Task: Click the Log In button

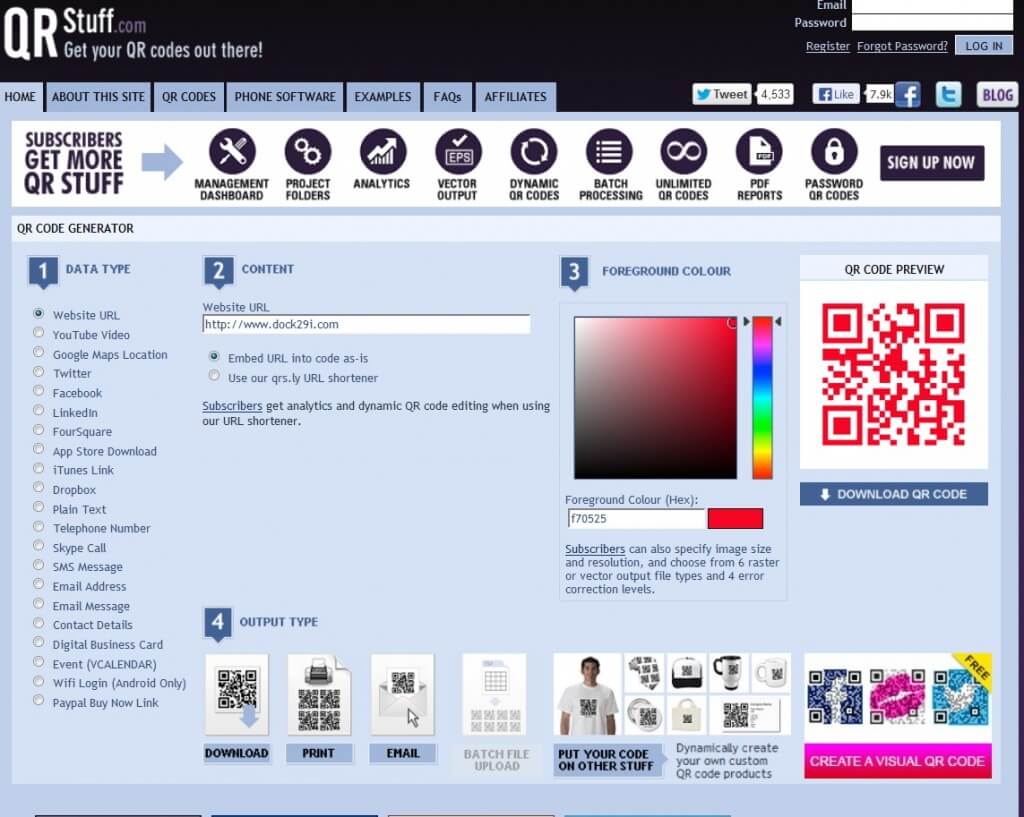Action: 984,46
